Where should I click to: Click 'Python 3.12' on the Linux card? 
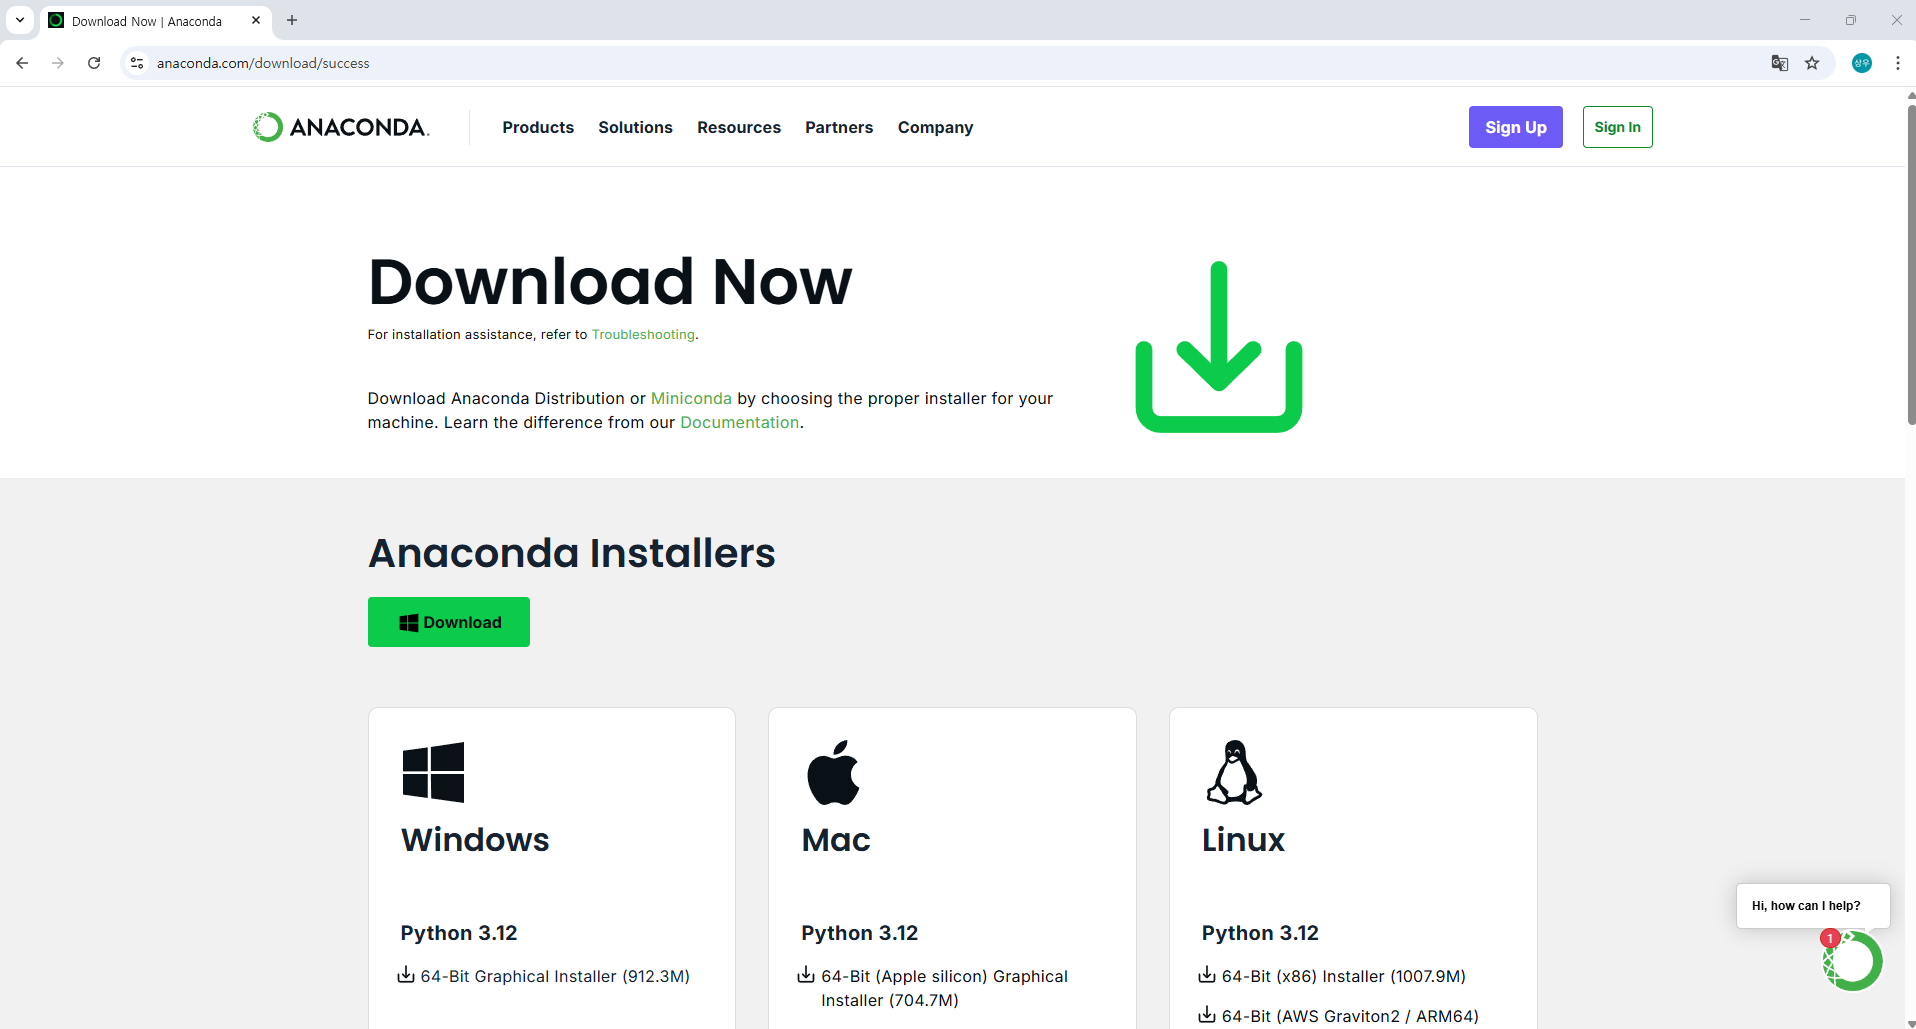[x=1260, y=933]
